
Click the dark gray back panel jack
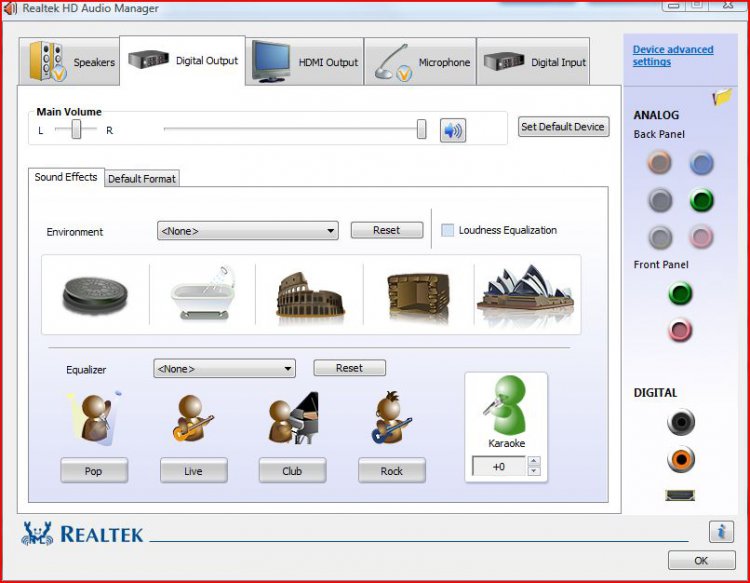tap(660, 200)
